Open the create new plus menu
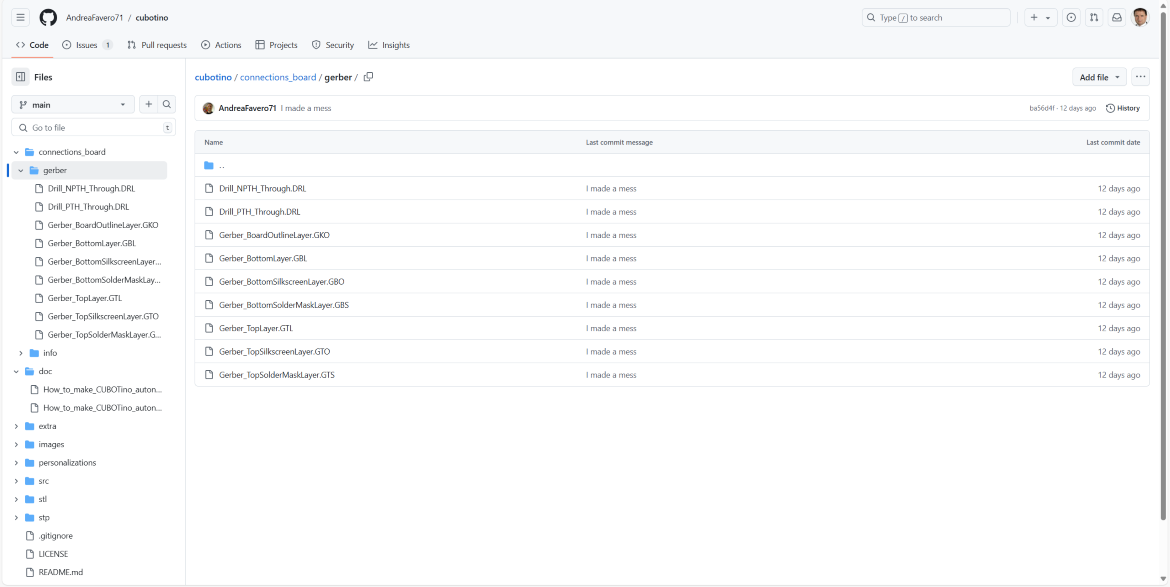The image size is (1170, 587). [x=1040, y=17]
